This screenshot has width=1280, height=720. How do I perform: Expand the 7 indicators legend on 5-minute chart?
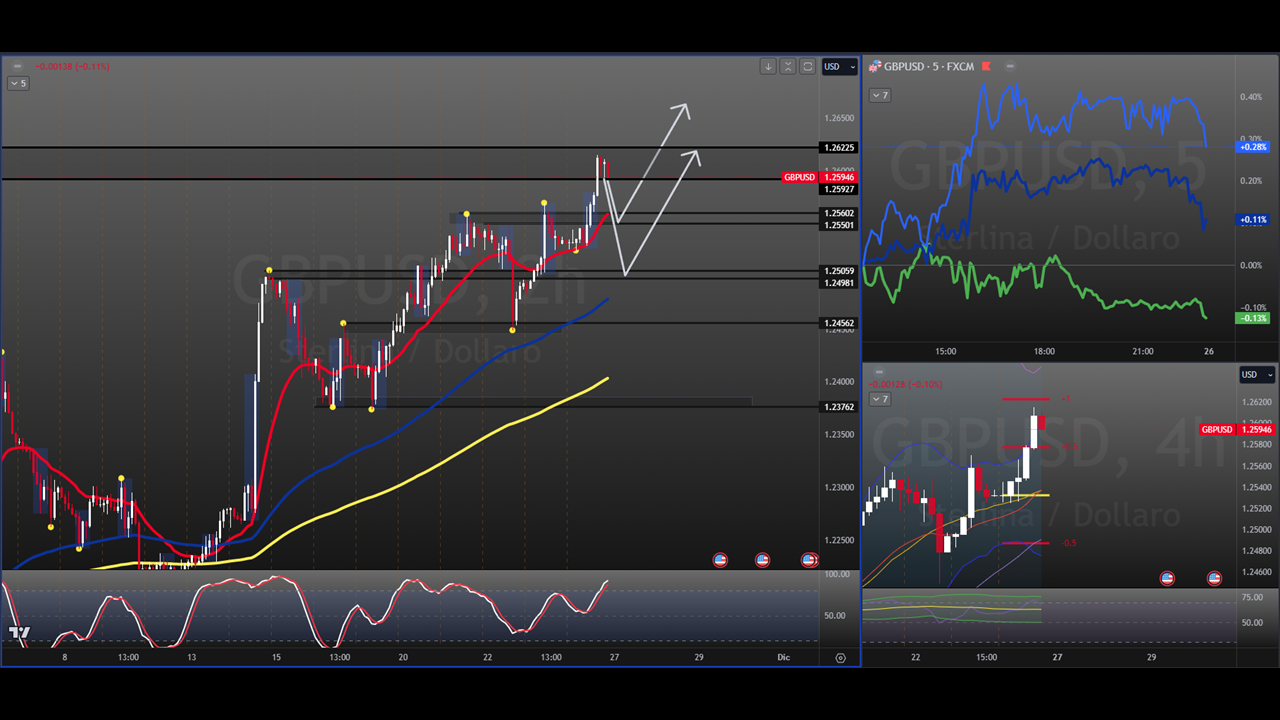[x=880, y=95]
